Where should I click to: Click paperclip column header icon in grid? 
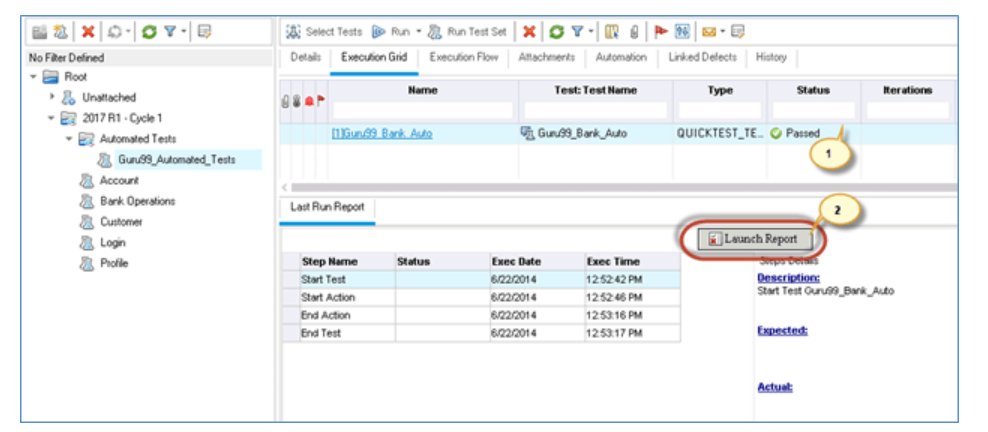pos(286,102)
